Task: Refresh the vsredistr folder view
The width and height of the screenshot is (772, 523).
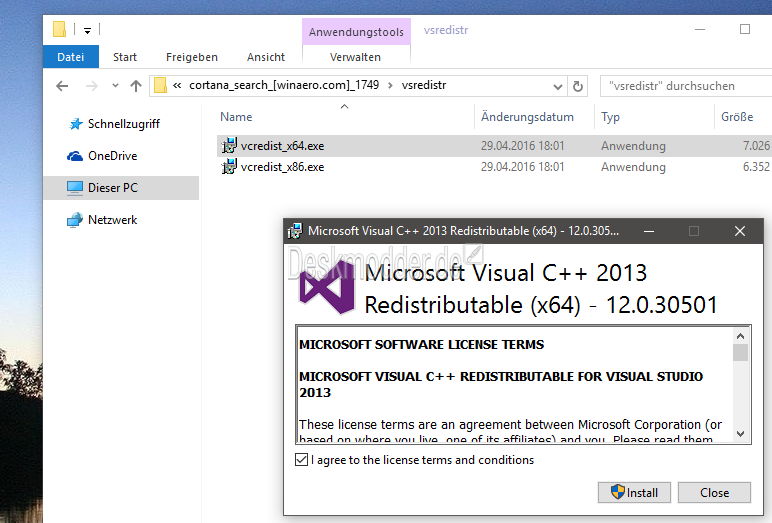Action: (578, 87)
